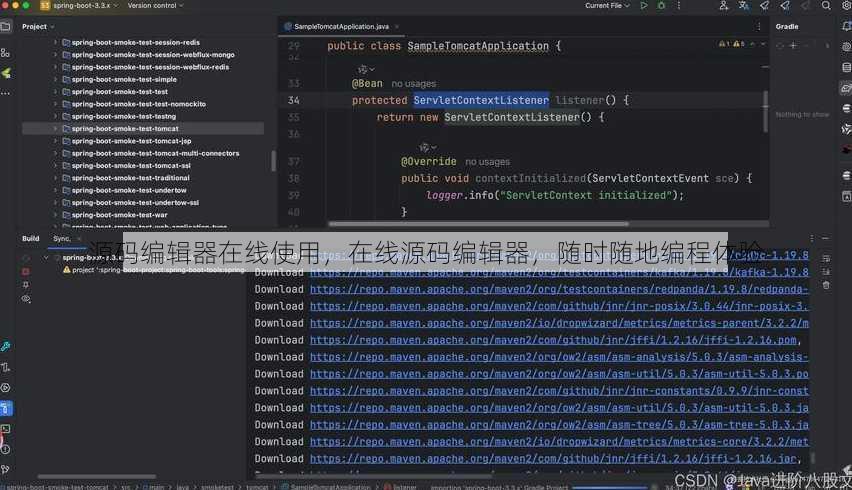Click the translate icon in the top toolbar
The image size is (852, 490).
coord(743,5)
